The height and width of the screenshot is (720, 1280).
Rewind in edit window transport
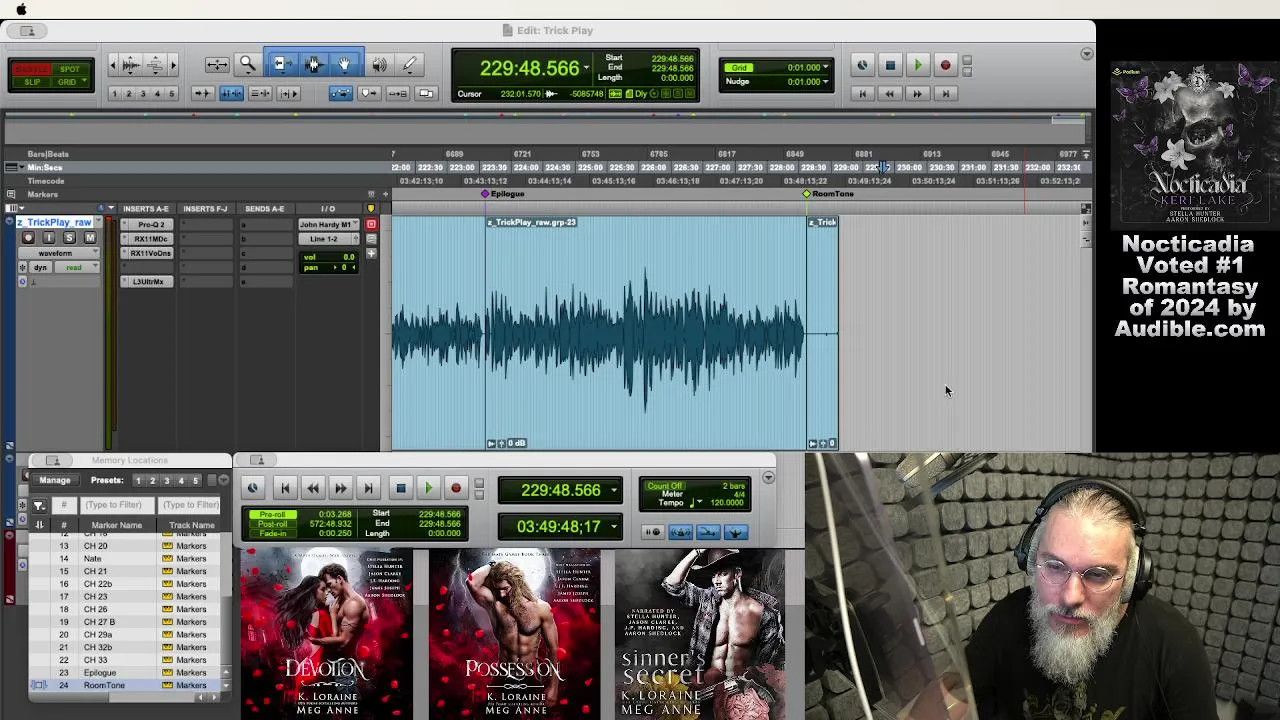pos(890,94)
